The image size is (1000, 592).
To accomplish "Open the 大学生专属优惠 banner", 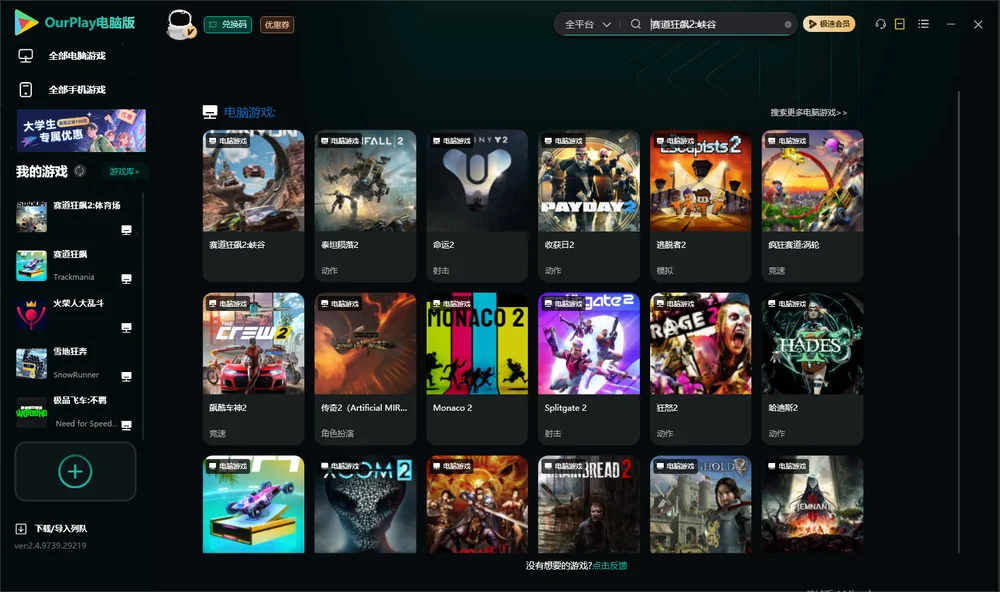I will point(82,131).
